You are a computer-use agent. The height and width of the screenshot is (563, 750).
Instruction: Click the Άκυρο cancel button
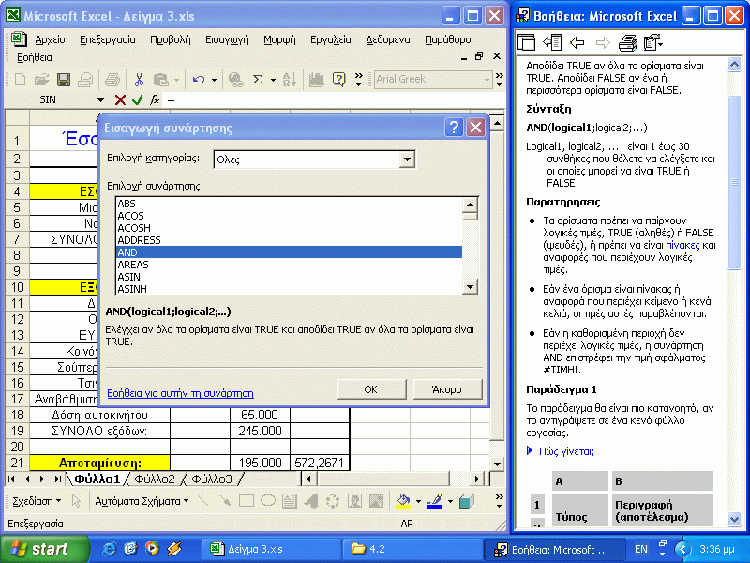447,389
